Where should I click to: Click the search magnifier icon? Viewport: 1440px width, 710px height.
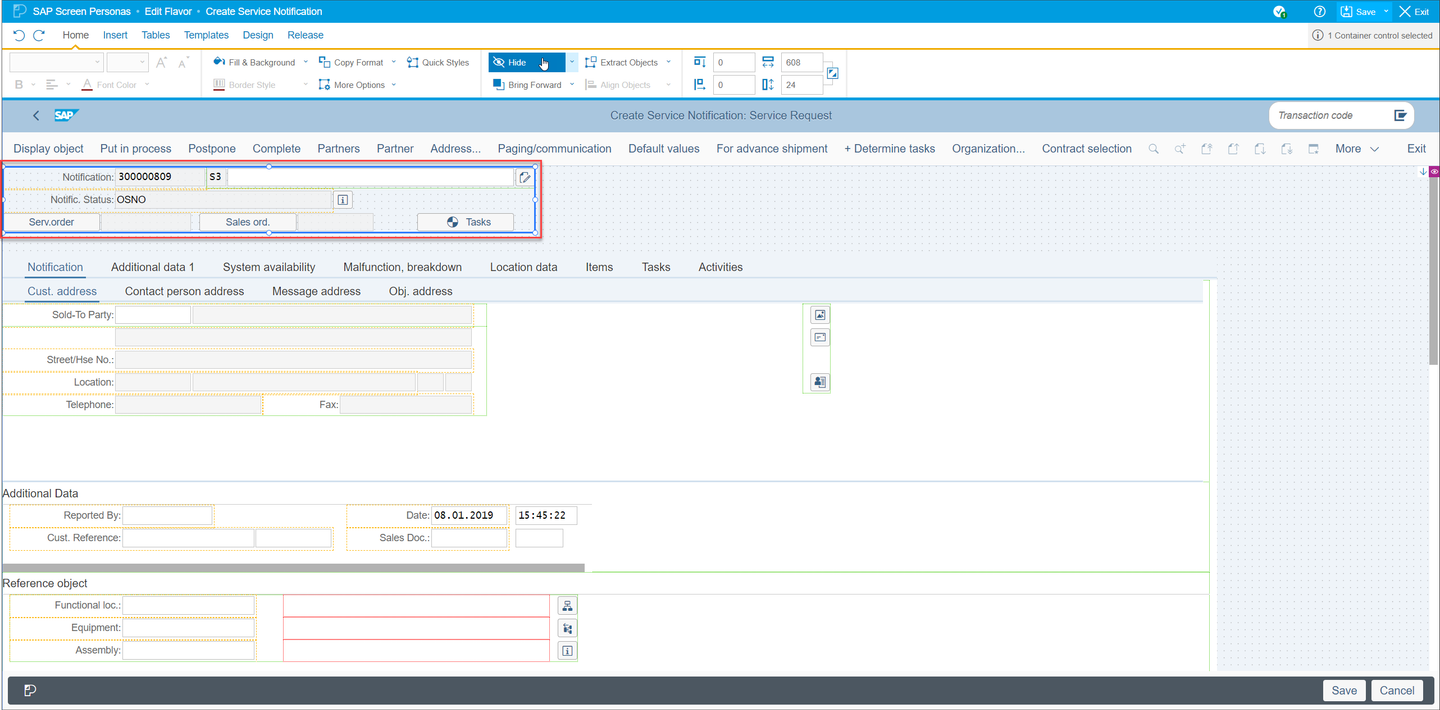[1154, 148]
